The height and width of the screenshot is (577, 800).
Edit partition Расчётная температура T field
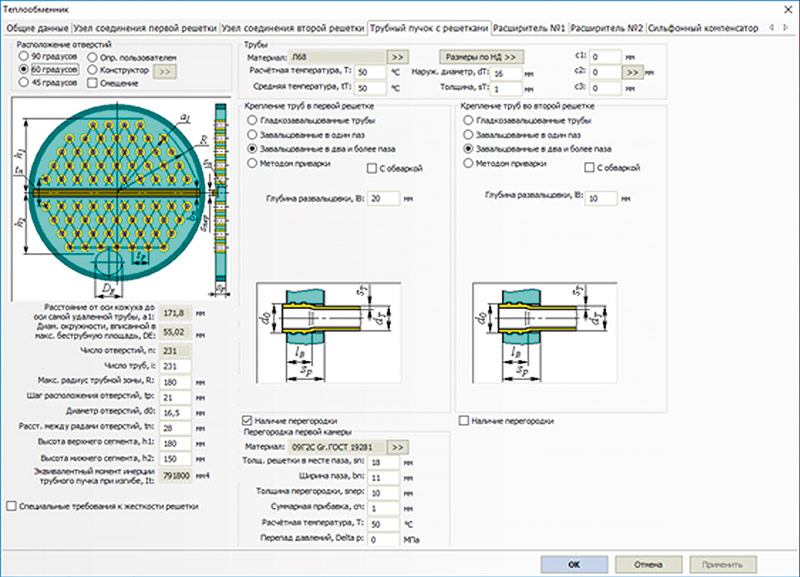[x=384, y=524]
